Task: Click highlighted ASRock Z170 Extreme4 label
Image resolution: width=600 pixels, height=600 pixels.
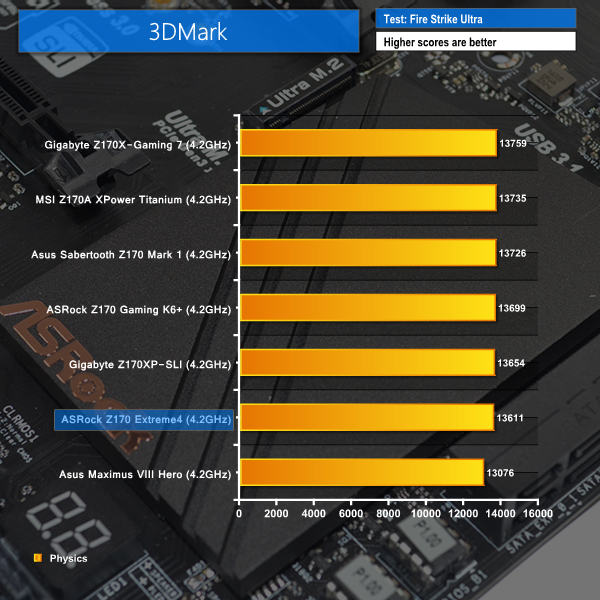Action: [144, 419]
